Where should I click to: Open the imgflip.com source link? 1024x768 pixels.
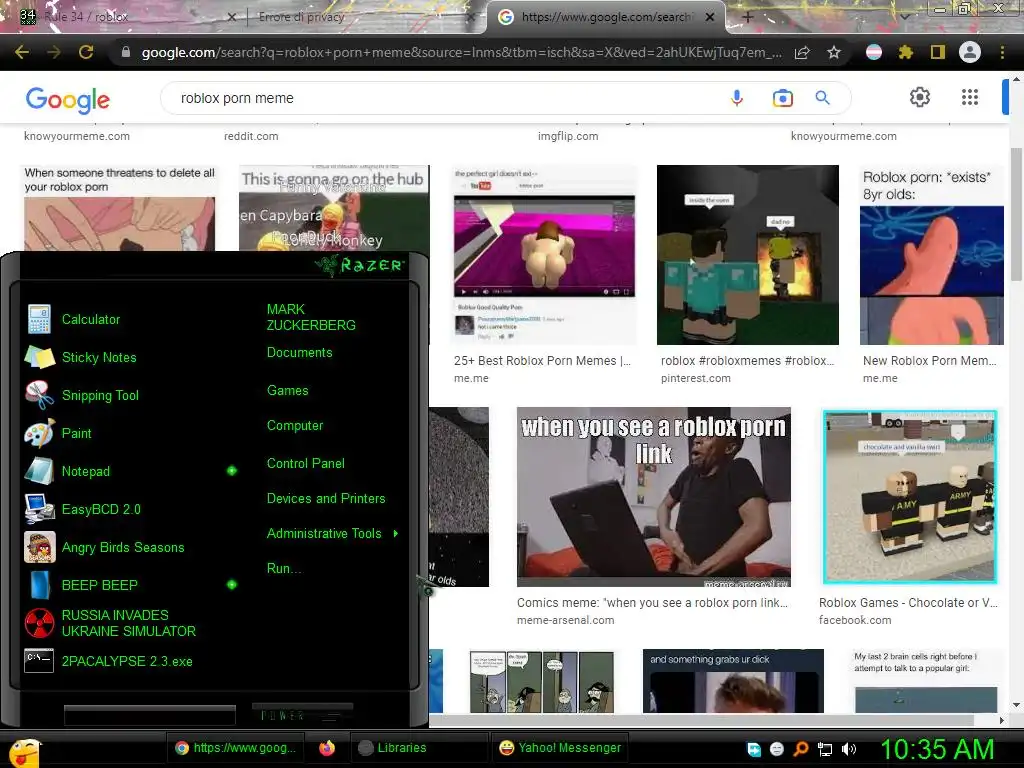(x=568, y=136)
